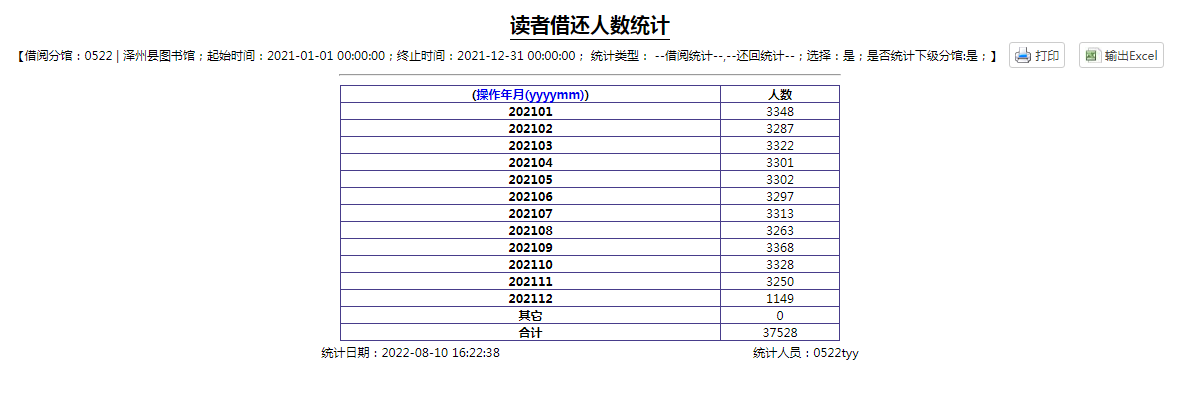This screenshot has width=1194, height=398.
Task: Click the printer icon in 打印 button
Action: [x=1023, y=56]
